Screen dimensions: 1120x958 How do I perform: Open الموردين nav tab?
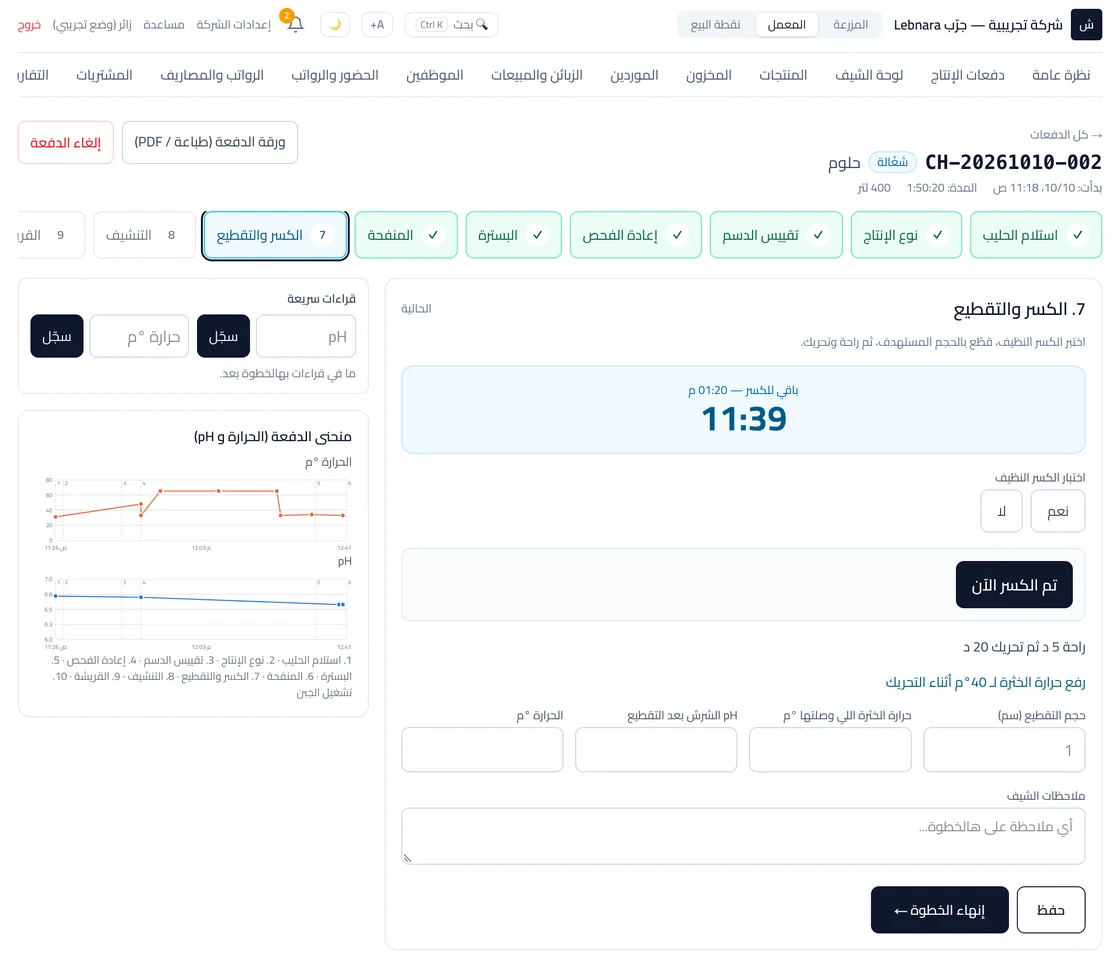coord(634,75)
